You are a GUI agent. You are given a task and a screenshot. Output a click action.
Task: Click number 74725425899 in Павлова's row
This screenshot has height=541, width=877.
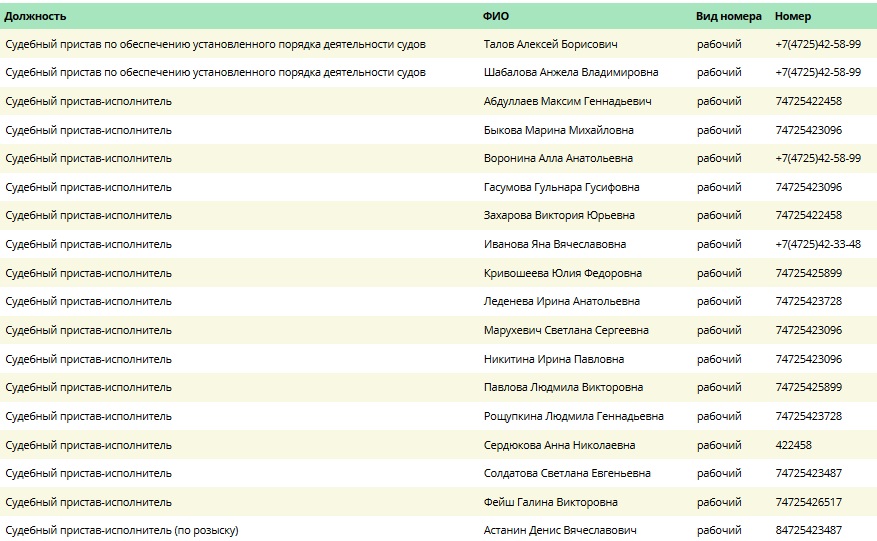[809, 388]
